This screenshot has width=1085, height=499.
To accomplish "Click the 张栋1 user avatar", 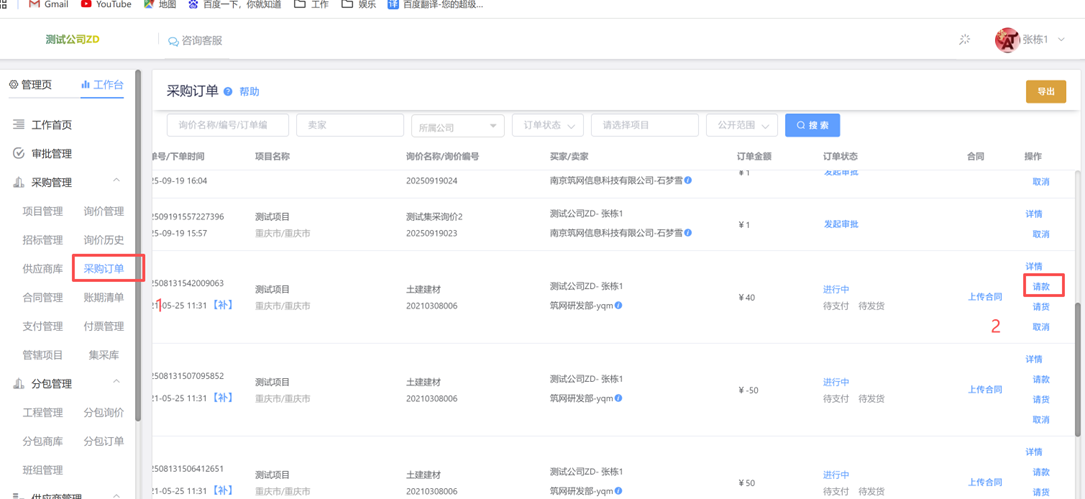I will (x=1006, y=40).
